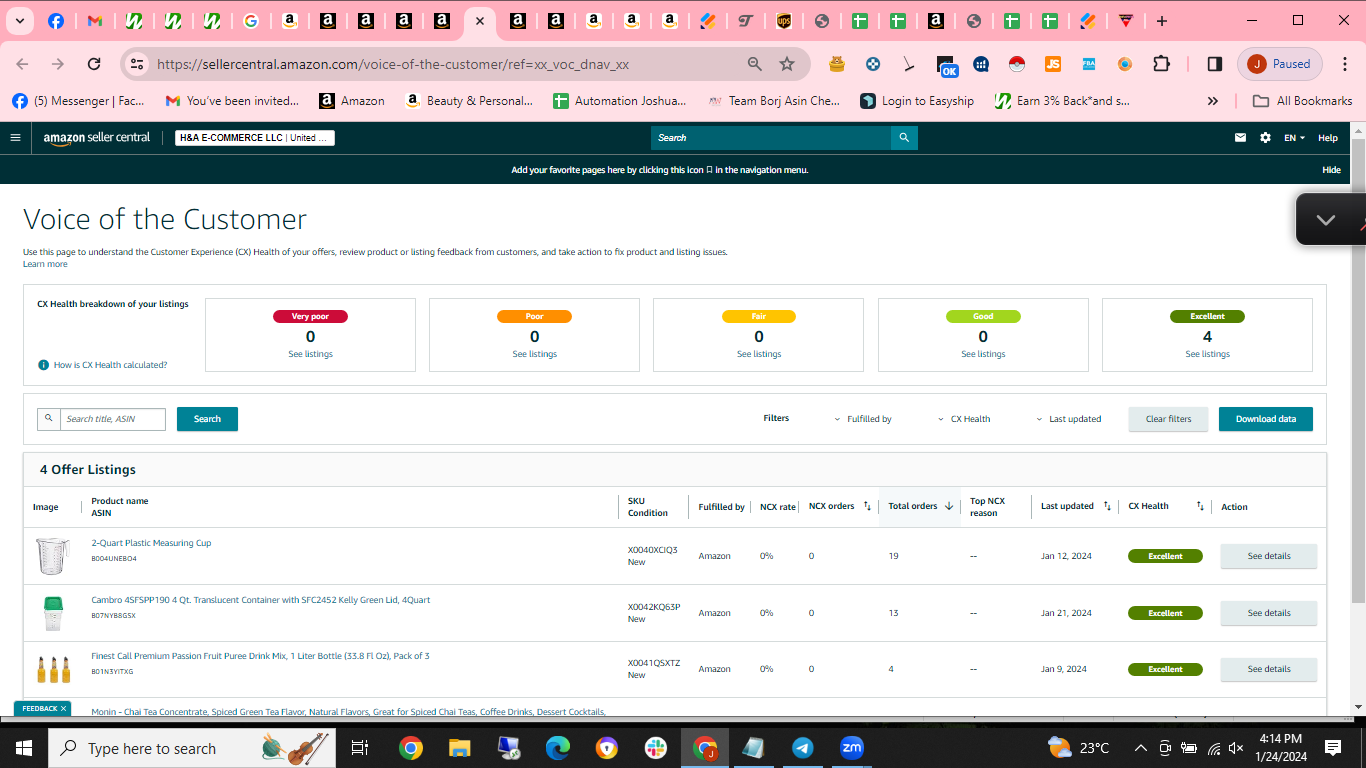Open the Chrome extensions puzzle icon
Image resolution: width=1366 pixels, height=768 pixels.
click(x=1161, y=64)
